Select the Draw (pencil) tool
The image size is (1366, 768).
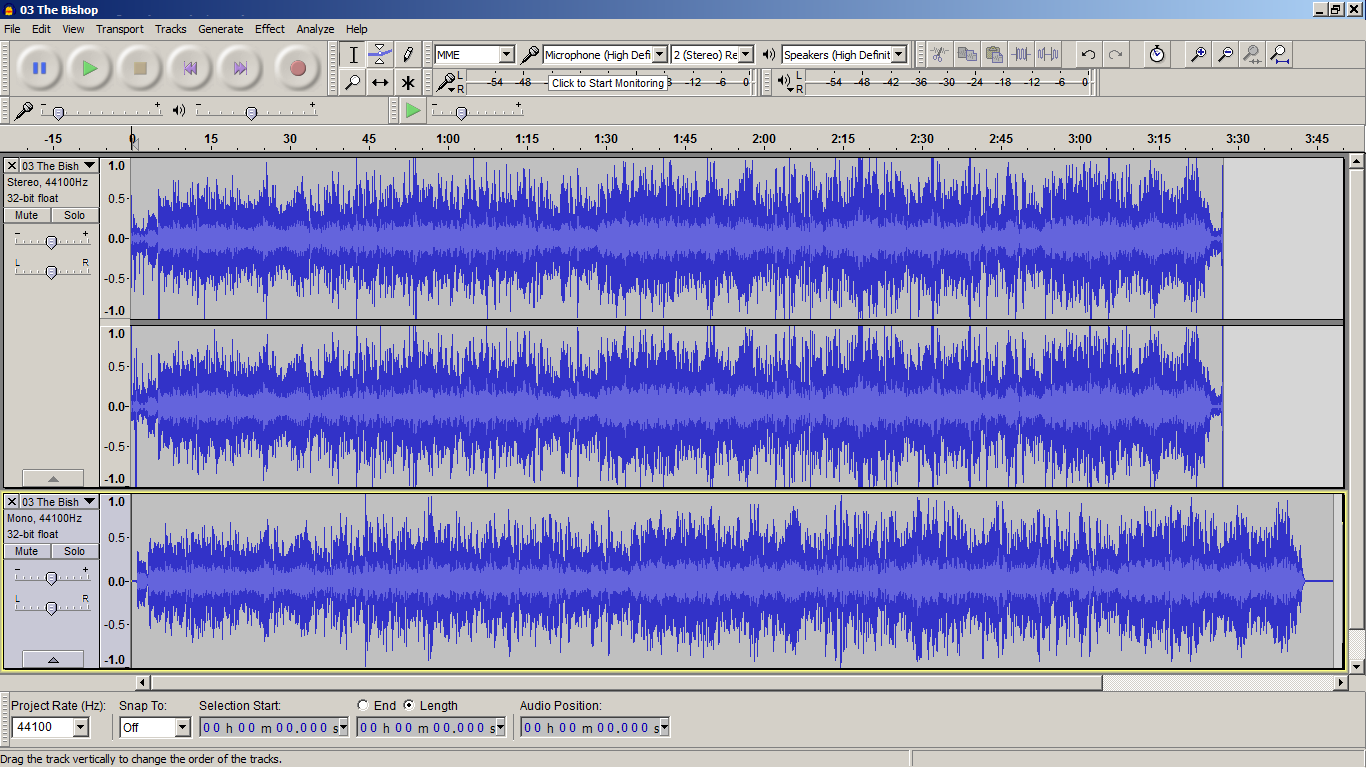tap(408, 54)
